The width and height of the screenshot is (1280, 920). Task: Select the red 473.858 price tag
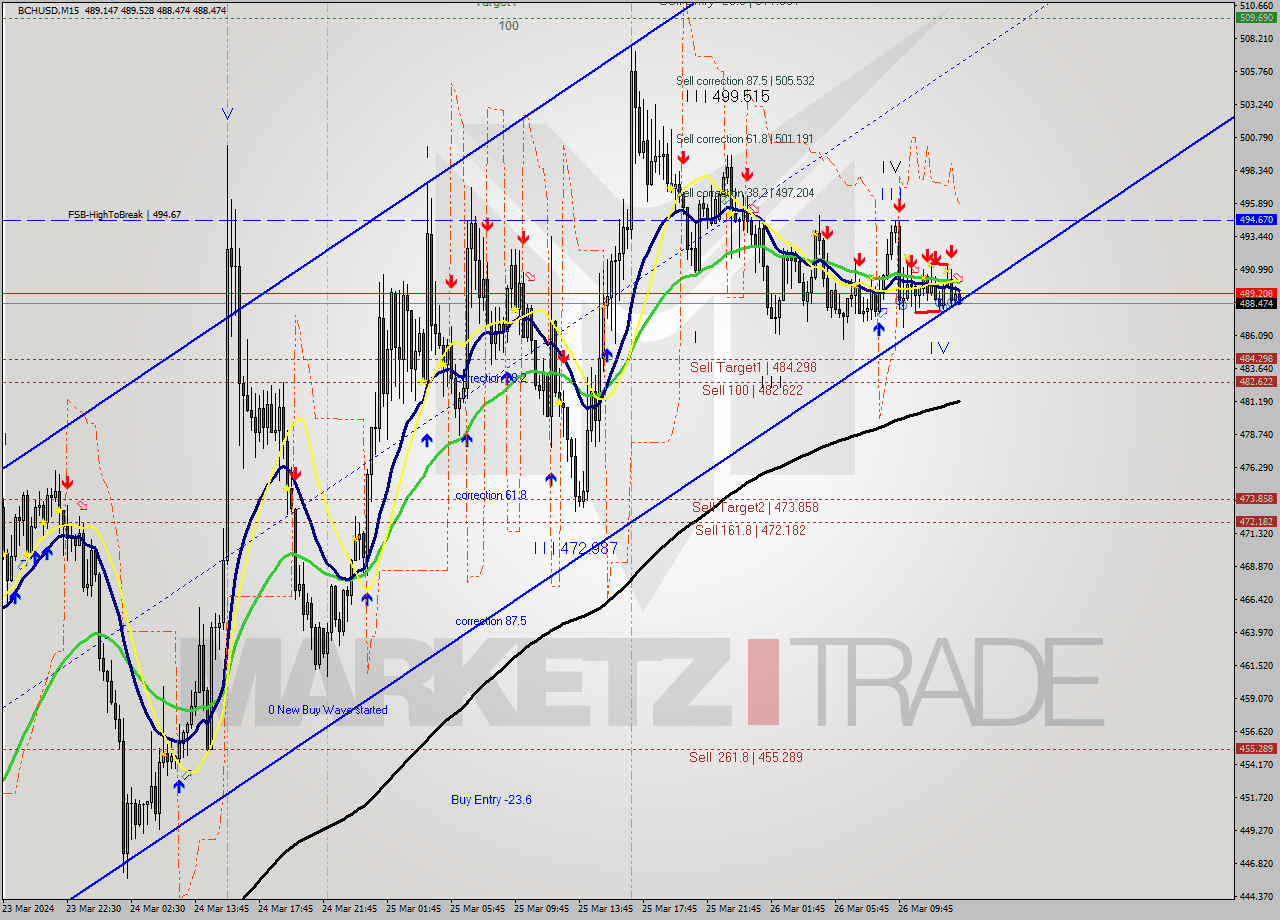[x=1256, y=498]
